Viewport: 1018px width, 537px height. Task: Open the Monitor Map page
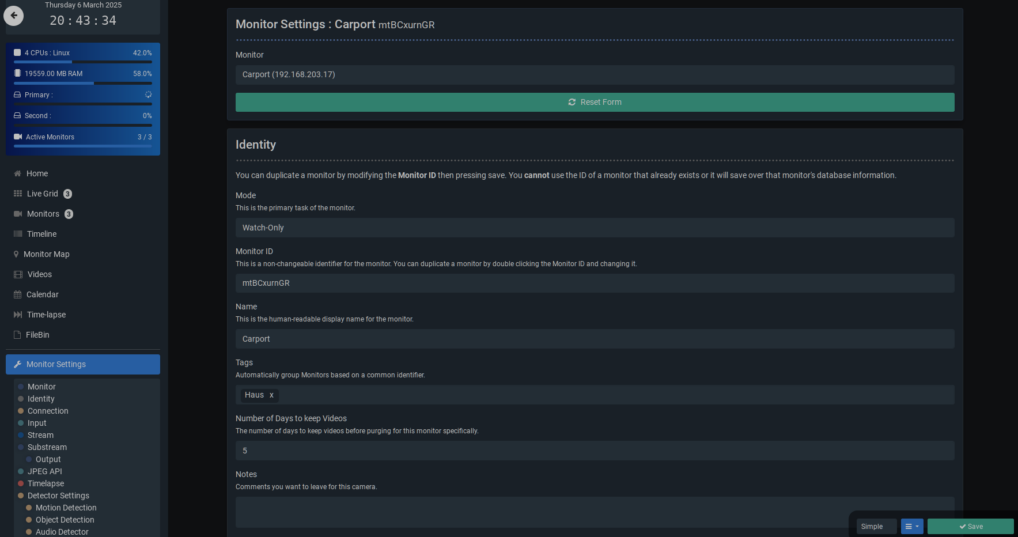[46, 254]
